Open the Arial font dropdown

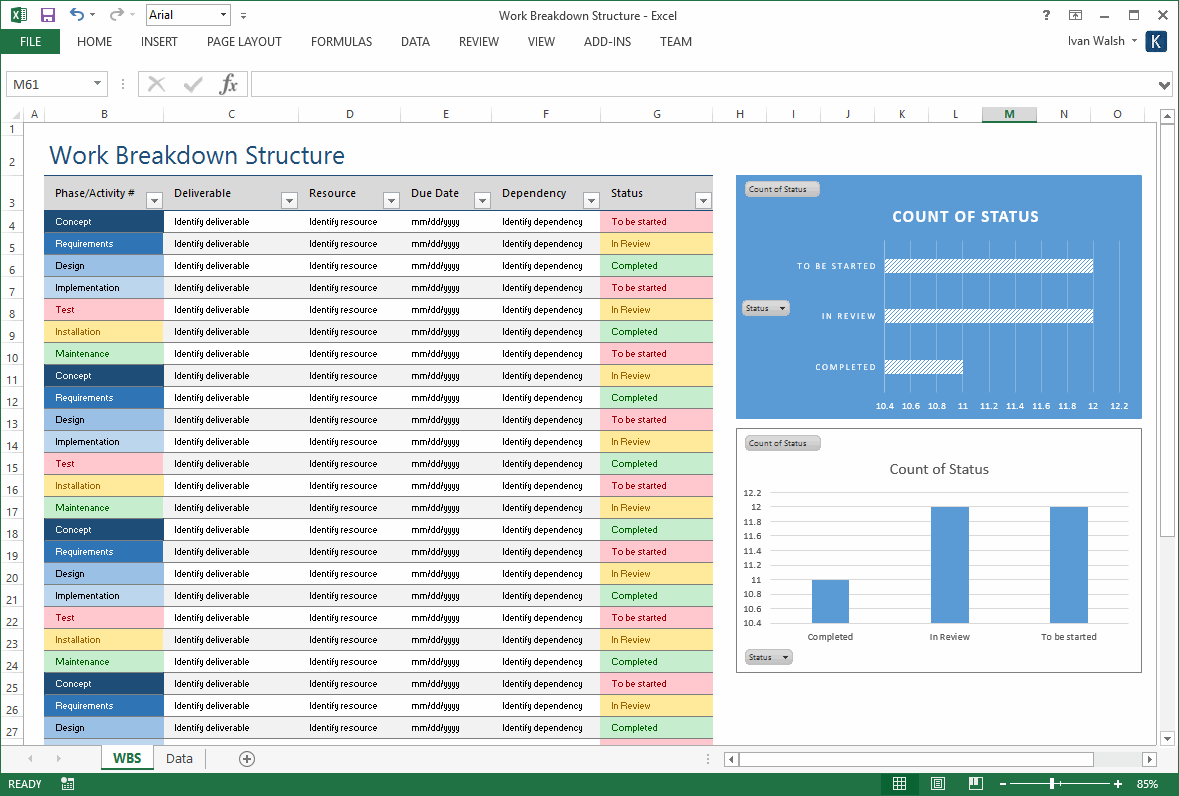point(224,15)
